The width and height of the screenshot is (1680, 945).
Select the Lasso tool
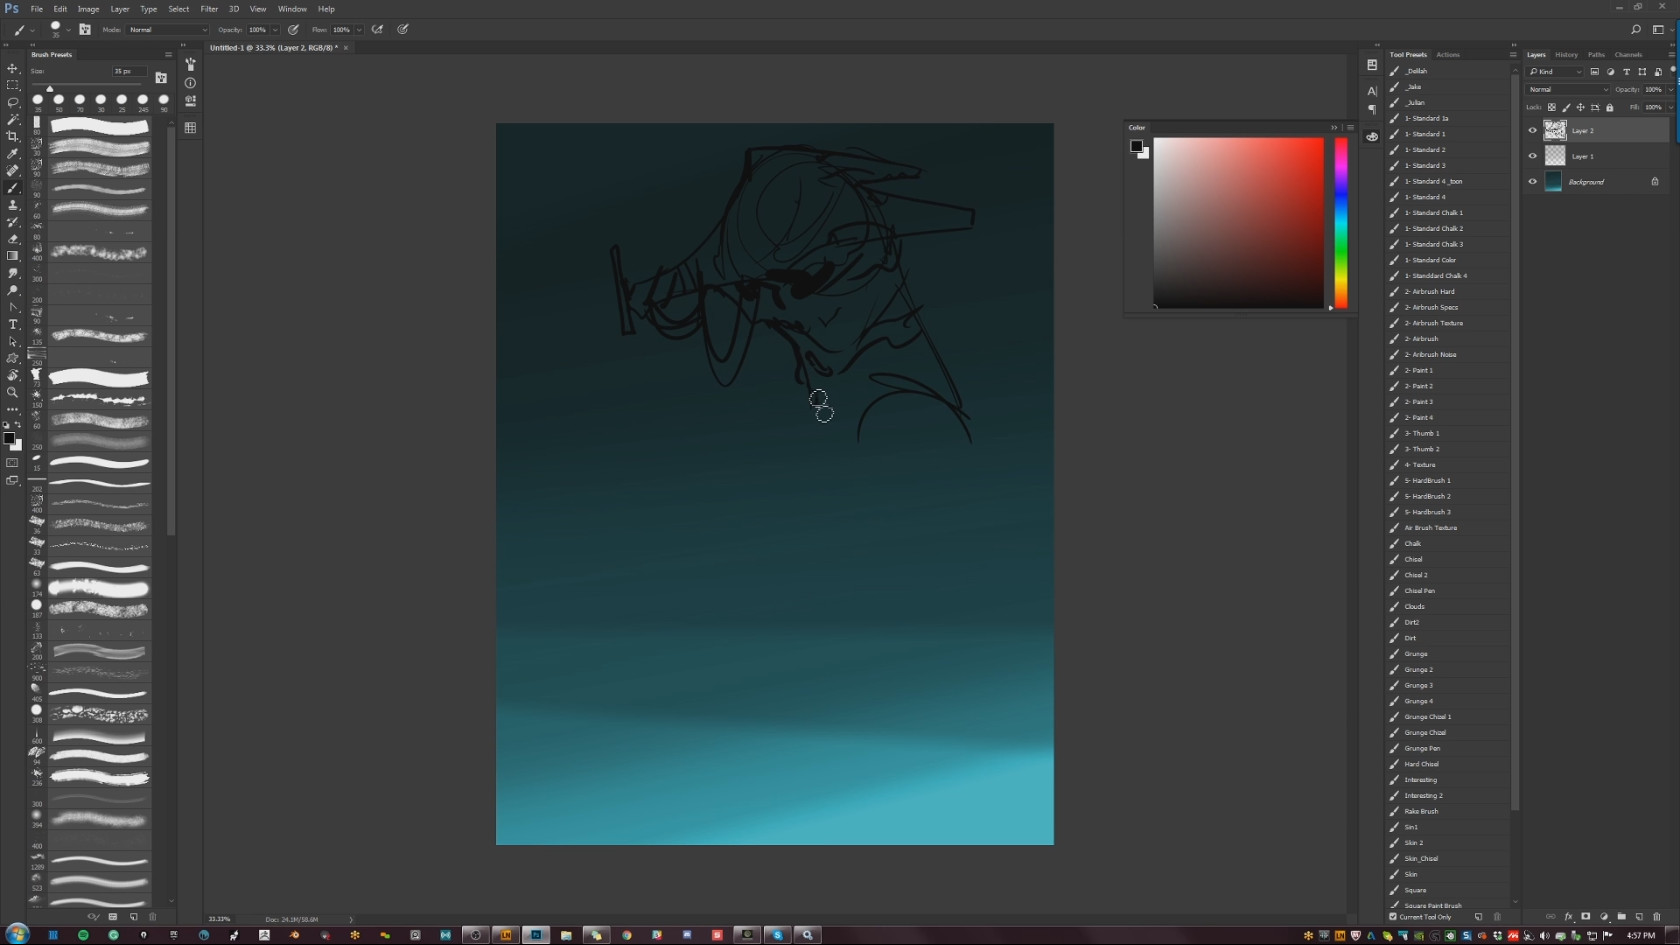tap(13, 102)
